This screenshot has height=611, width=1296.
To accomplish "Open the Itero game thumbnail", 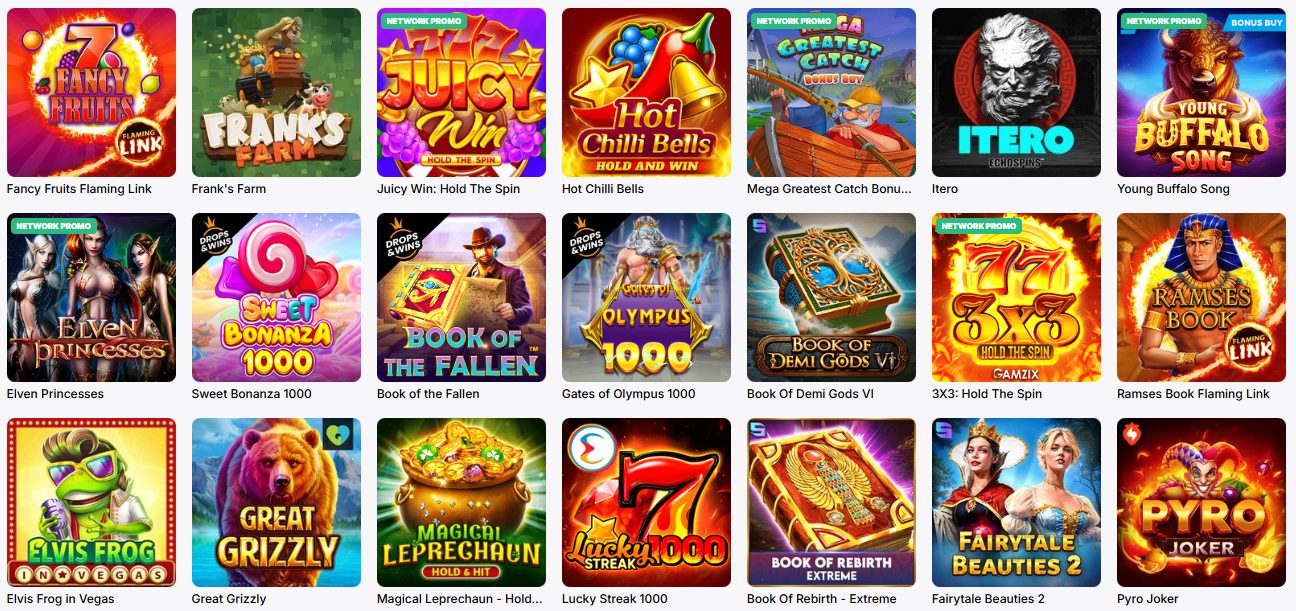I will coord(1016,92).
